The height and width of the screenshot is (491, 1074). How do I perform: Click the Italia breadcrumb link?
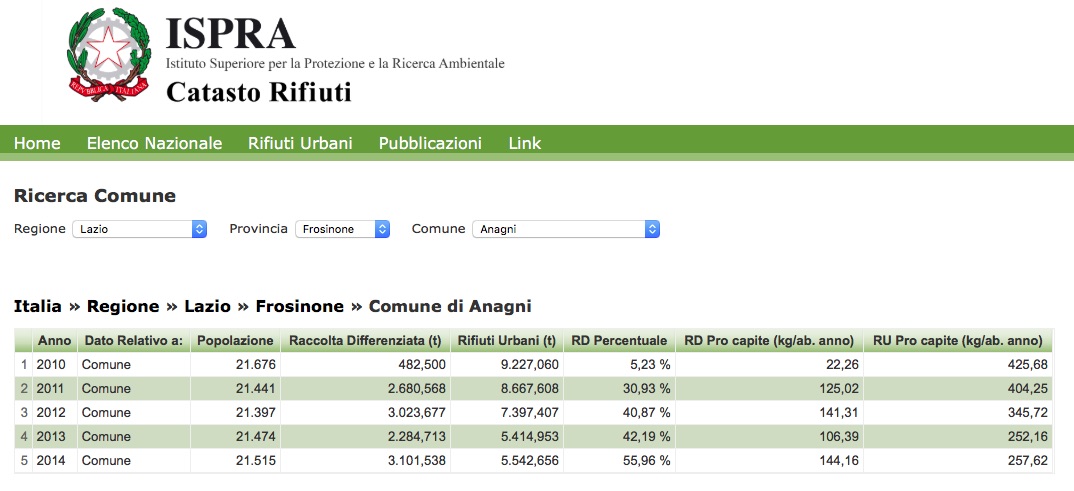pos(37,306)
